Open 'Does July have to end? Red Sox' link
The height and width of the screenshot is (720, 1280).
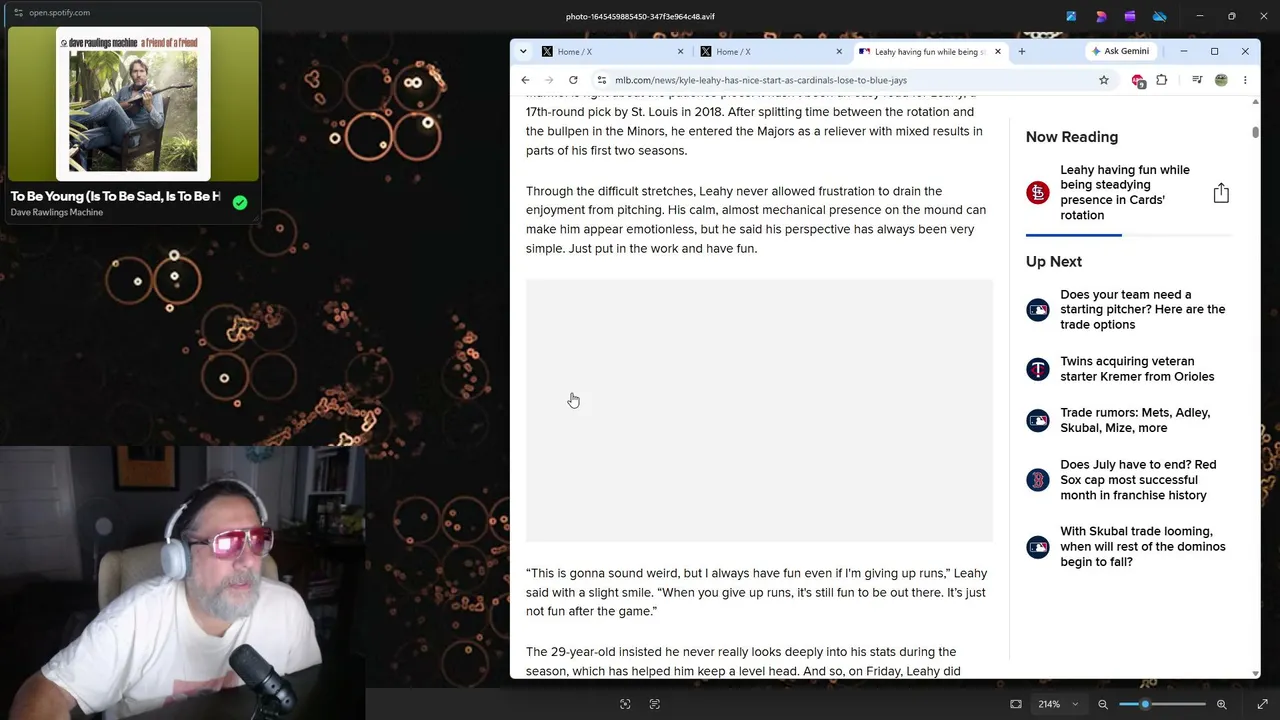[1138, 480]
